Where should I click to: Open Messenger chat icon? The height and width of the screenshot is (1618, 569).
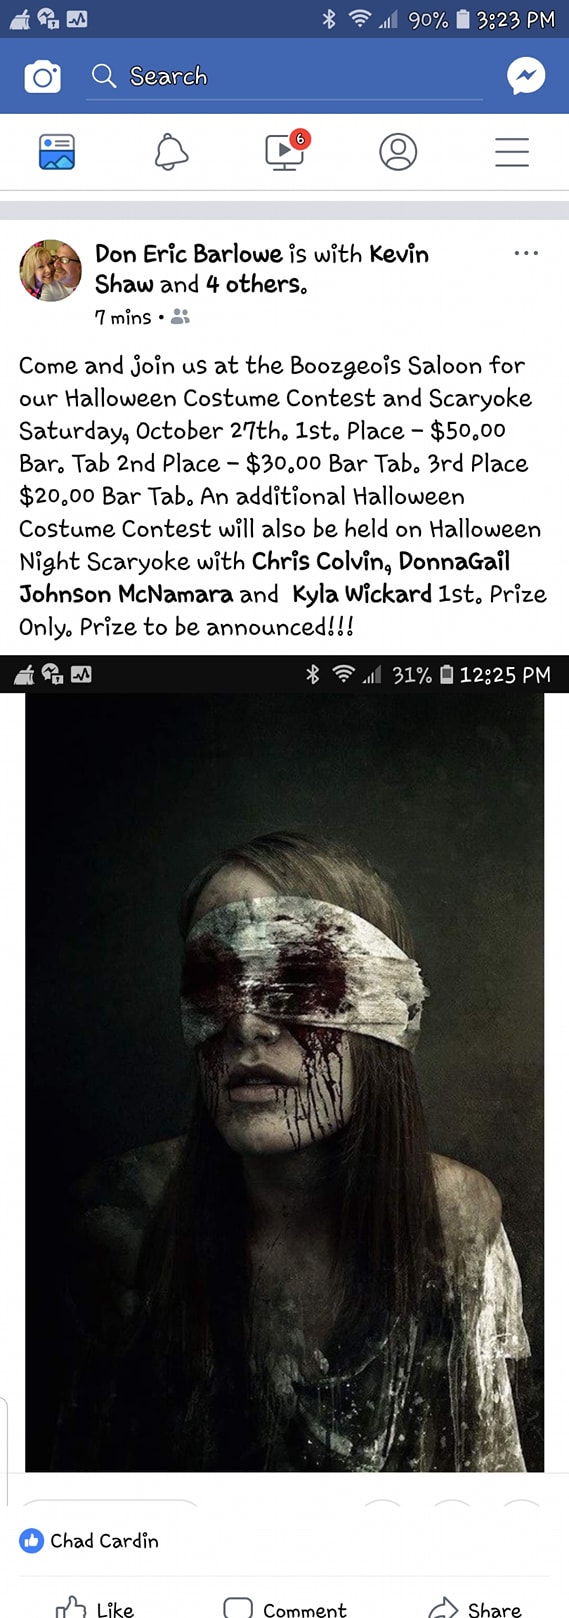pyautogui.click(x=526, y=76)
